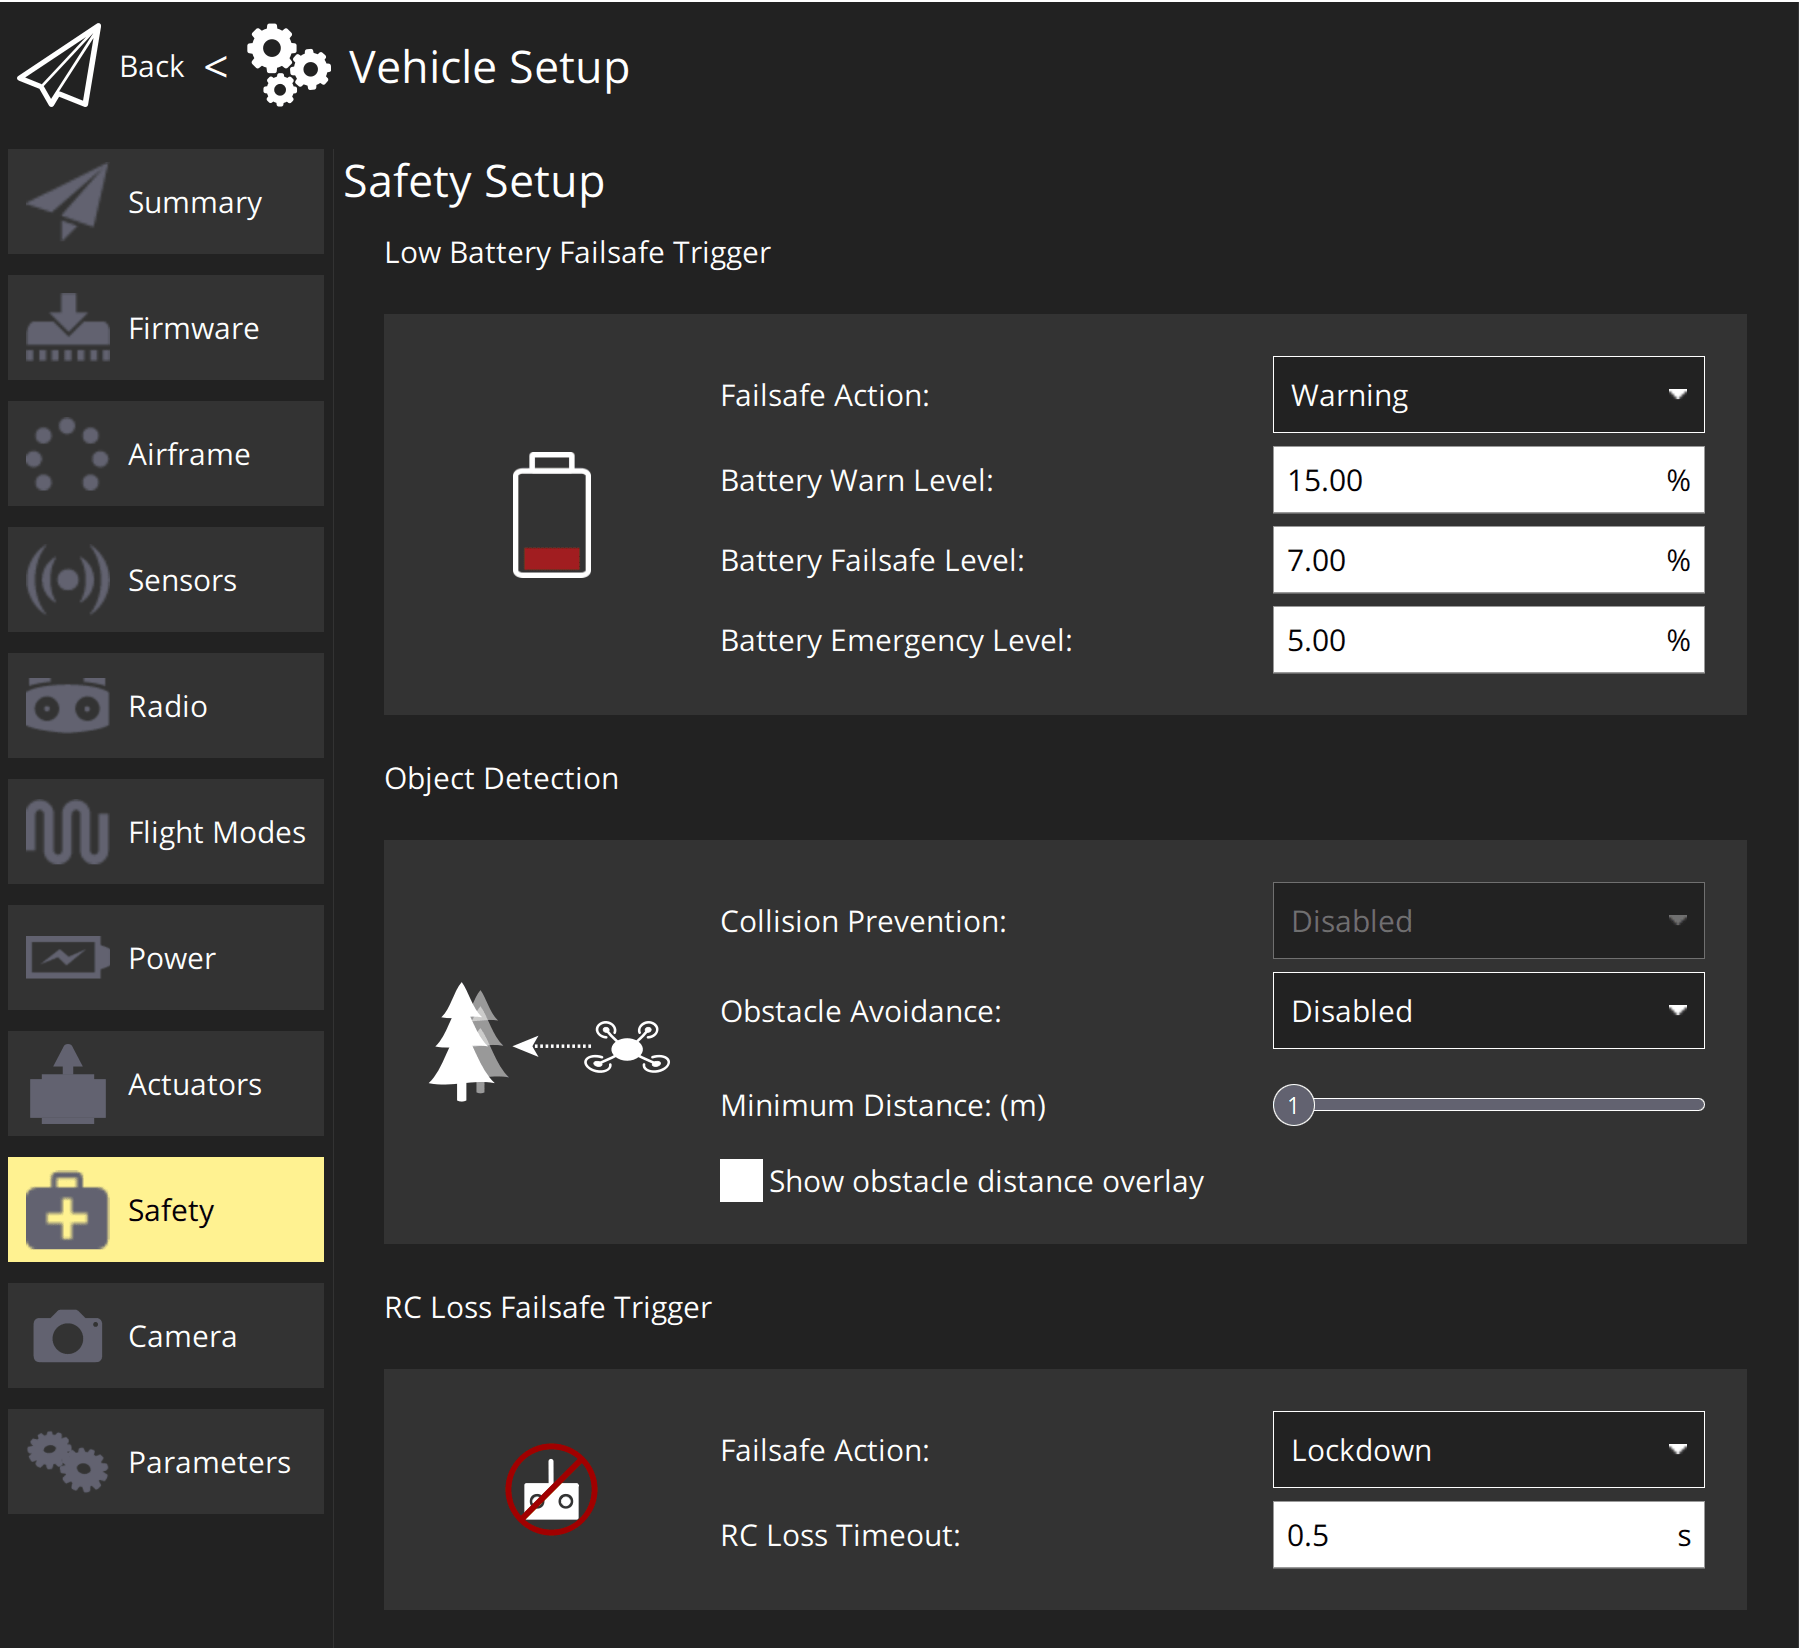Open Sensors via its signal waves icon
The image size is (1799, 1648).
pyautogui.click(x=67, y=580)
